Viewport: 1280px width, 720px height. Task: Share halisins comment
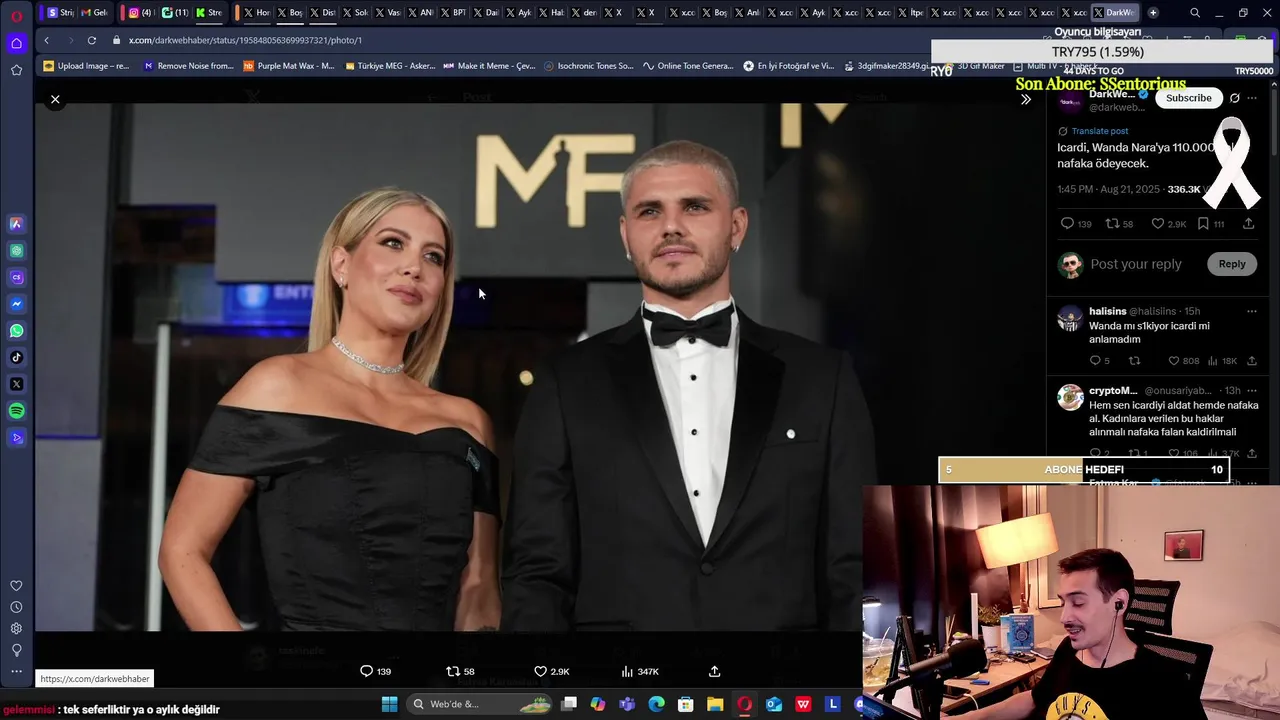click(1251, 361)
